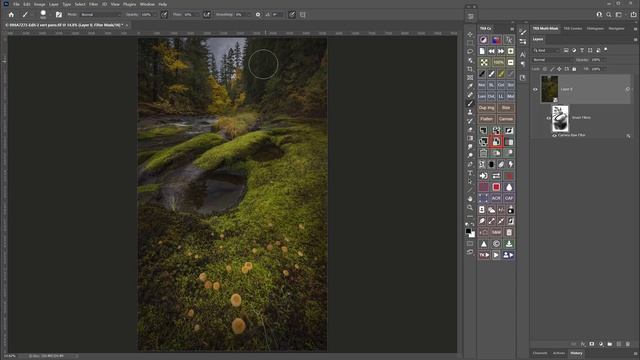Click the TK new document icon

[x=482, y=51]
